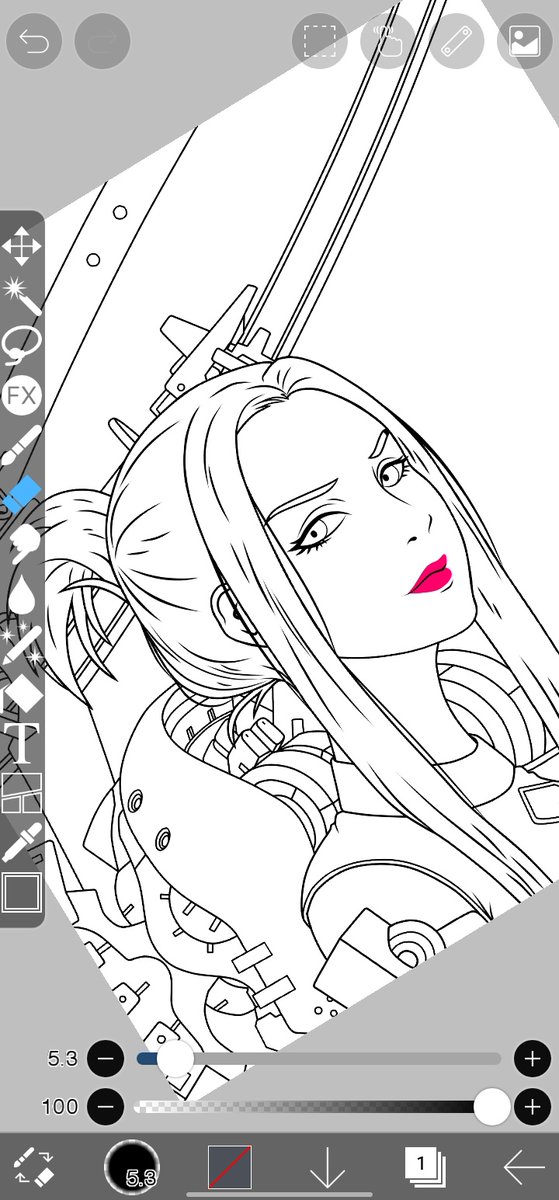559x1200 pixels.
Task: Select the Bucket fill tool
Action: pyautogui.click(x=21, y=693)
